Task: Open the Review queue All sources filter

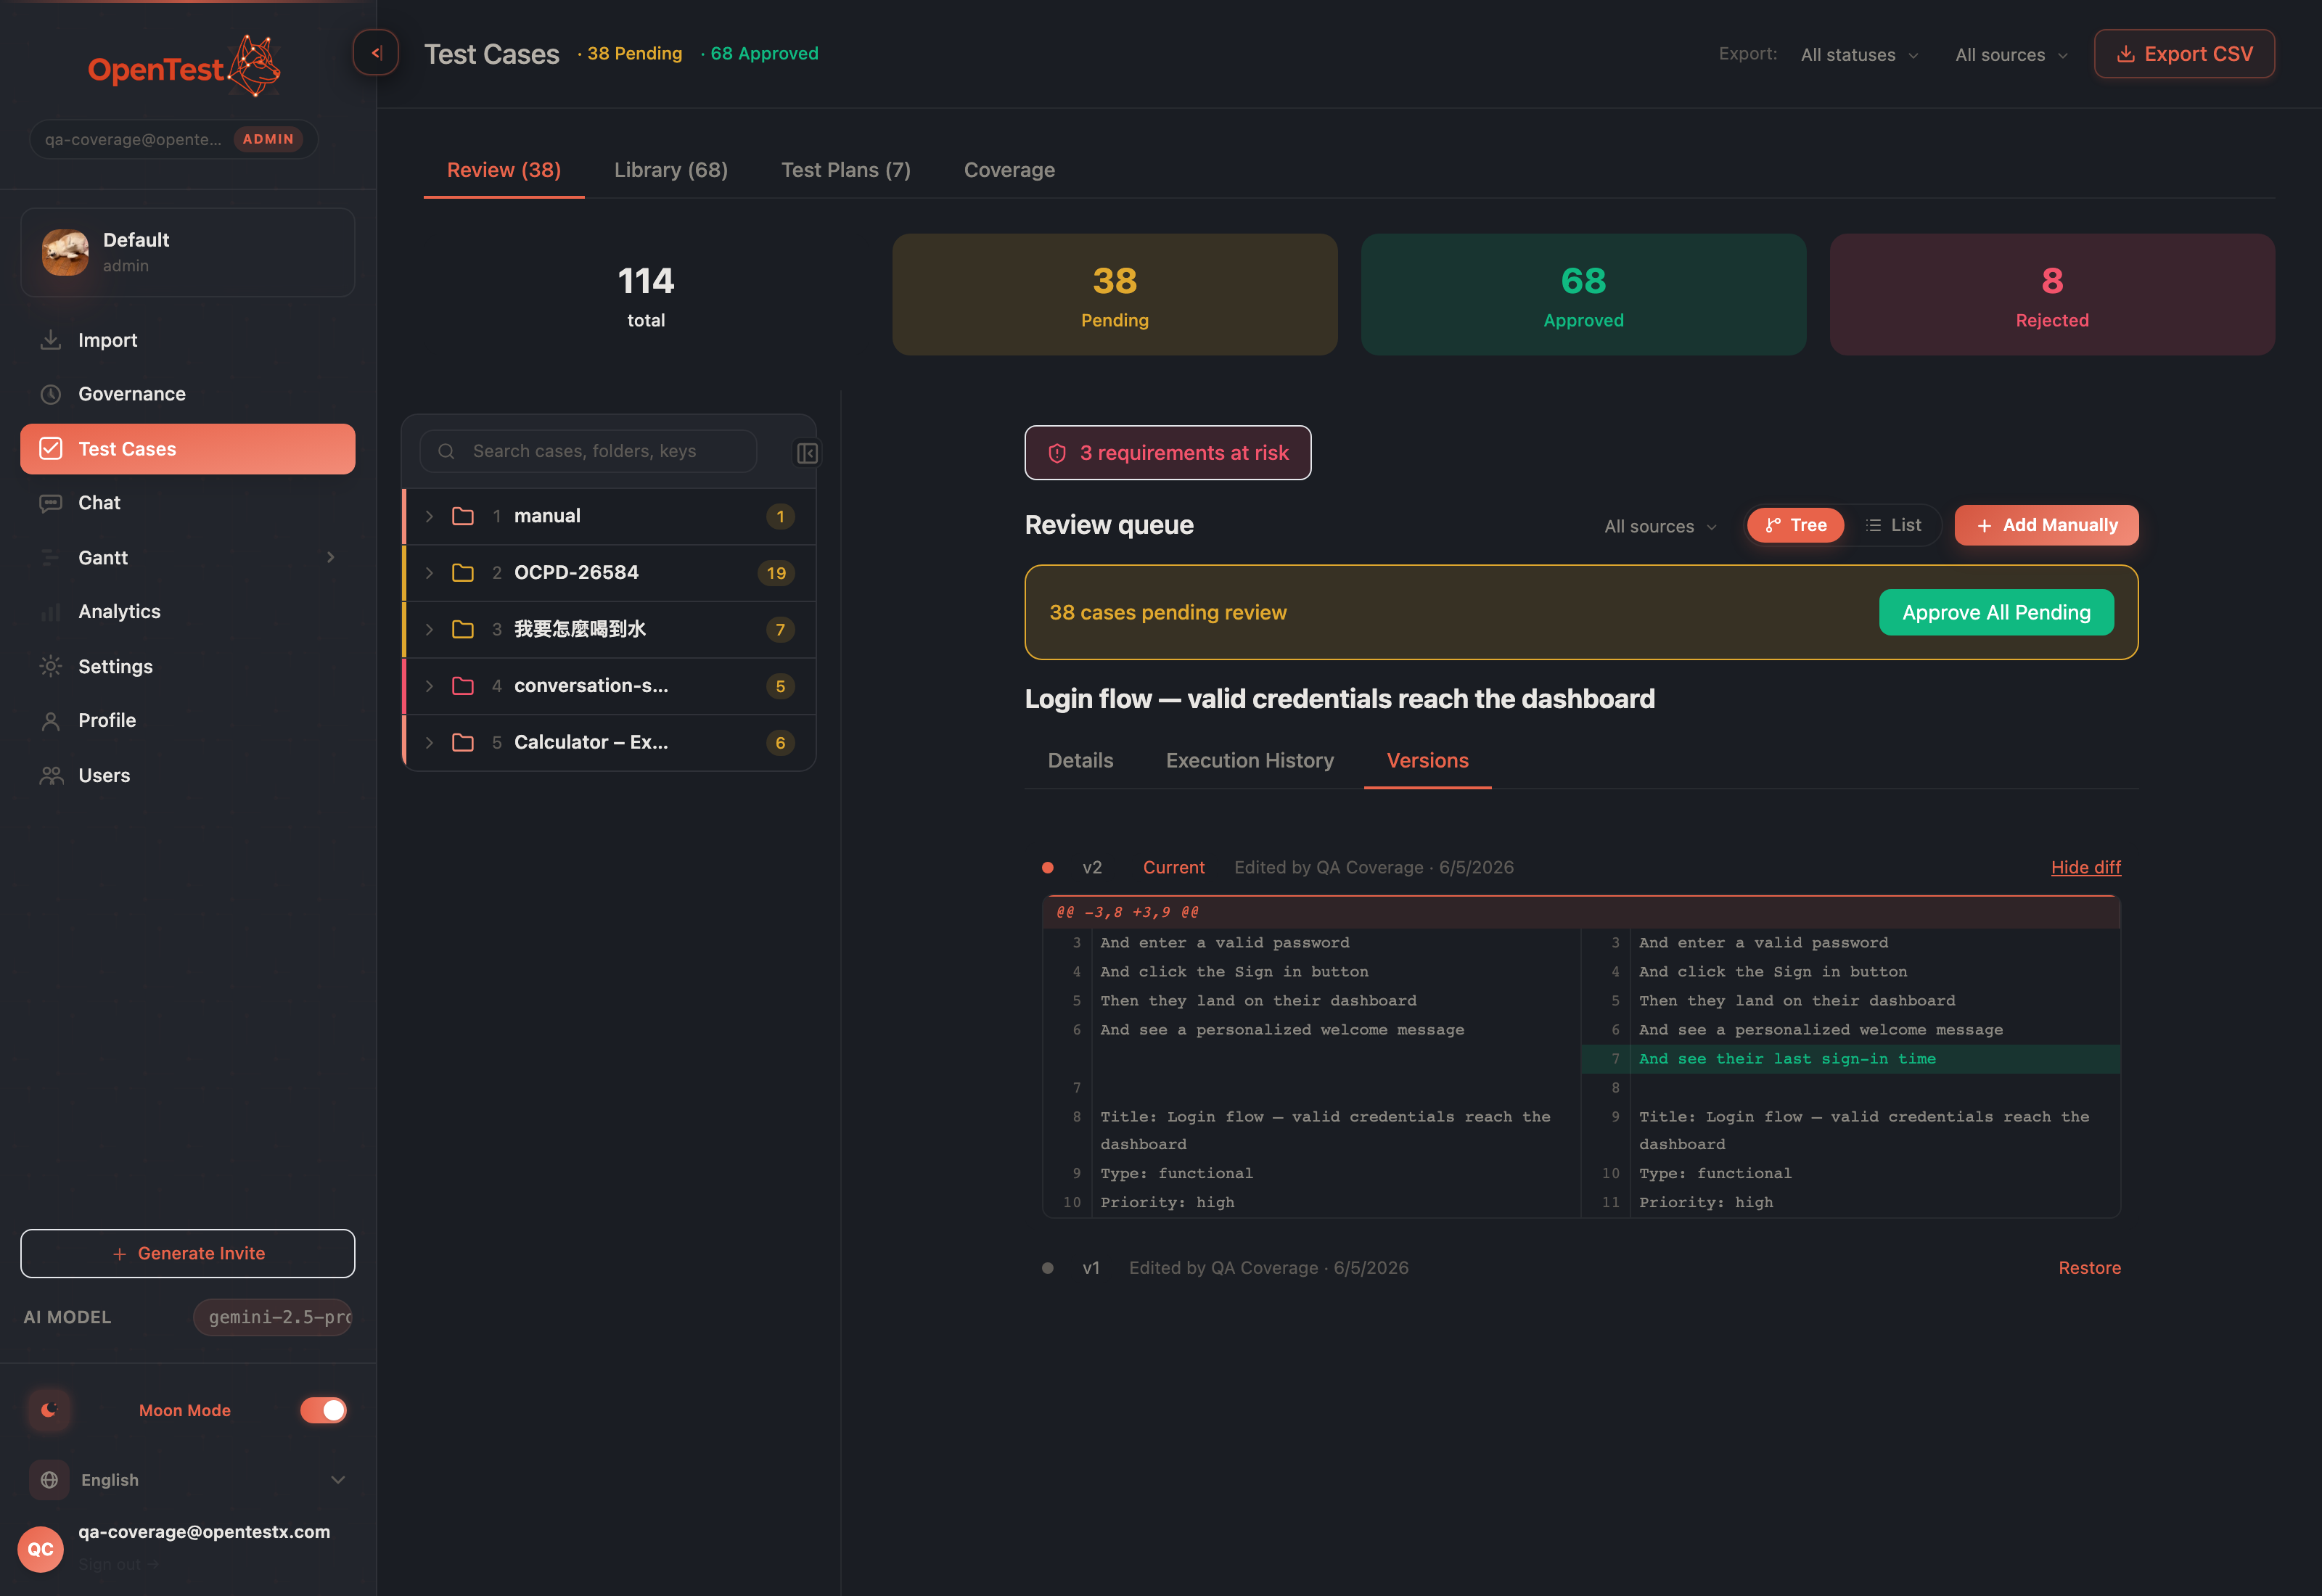Action: [x=1660, y=526]
